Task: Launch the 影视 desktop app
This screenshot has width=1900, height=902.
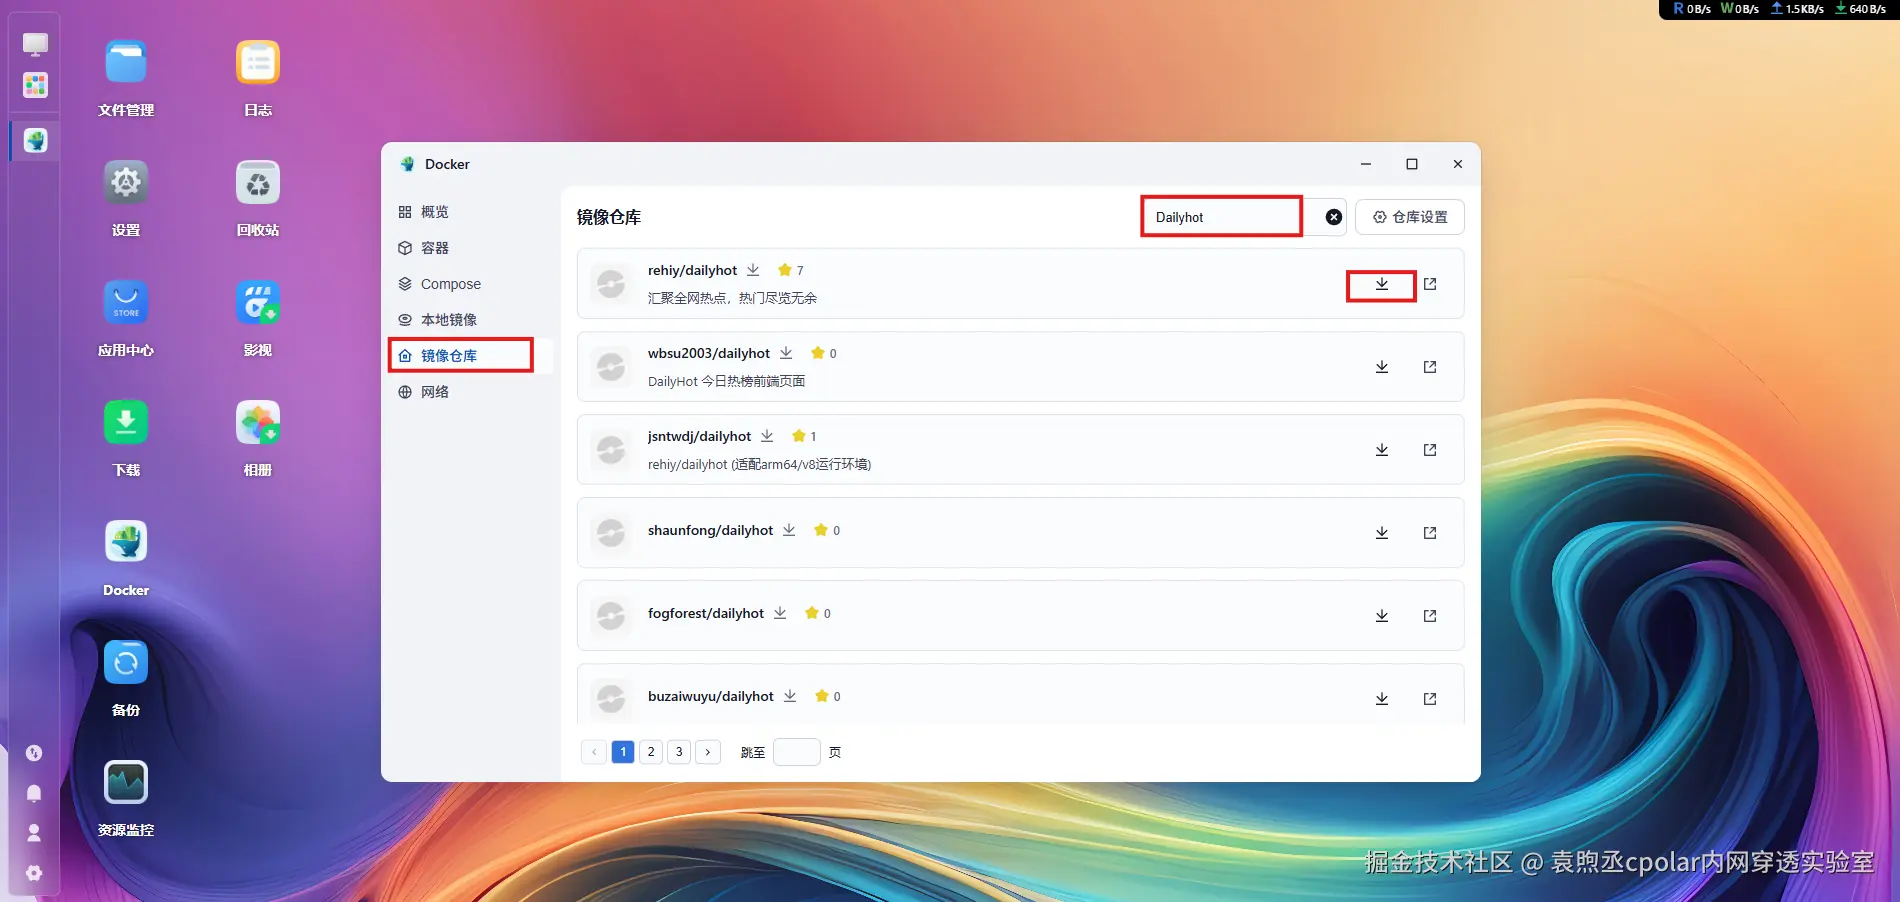Action: tap(258, 317)
